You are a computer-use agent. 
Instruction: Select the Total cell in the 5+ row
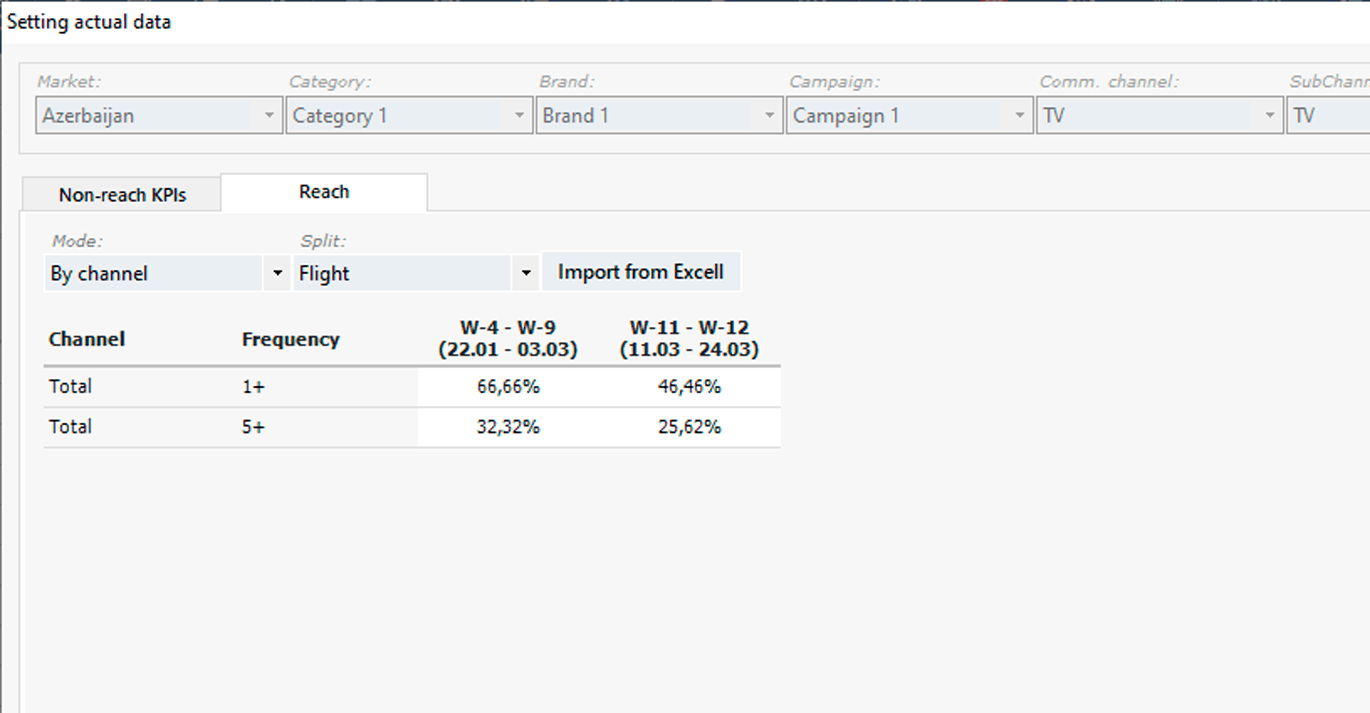pyautogui.click(x=70, y=426)
